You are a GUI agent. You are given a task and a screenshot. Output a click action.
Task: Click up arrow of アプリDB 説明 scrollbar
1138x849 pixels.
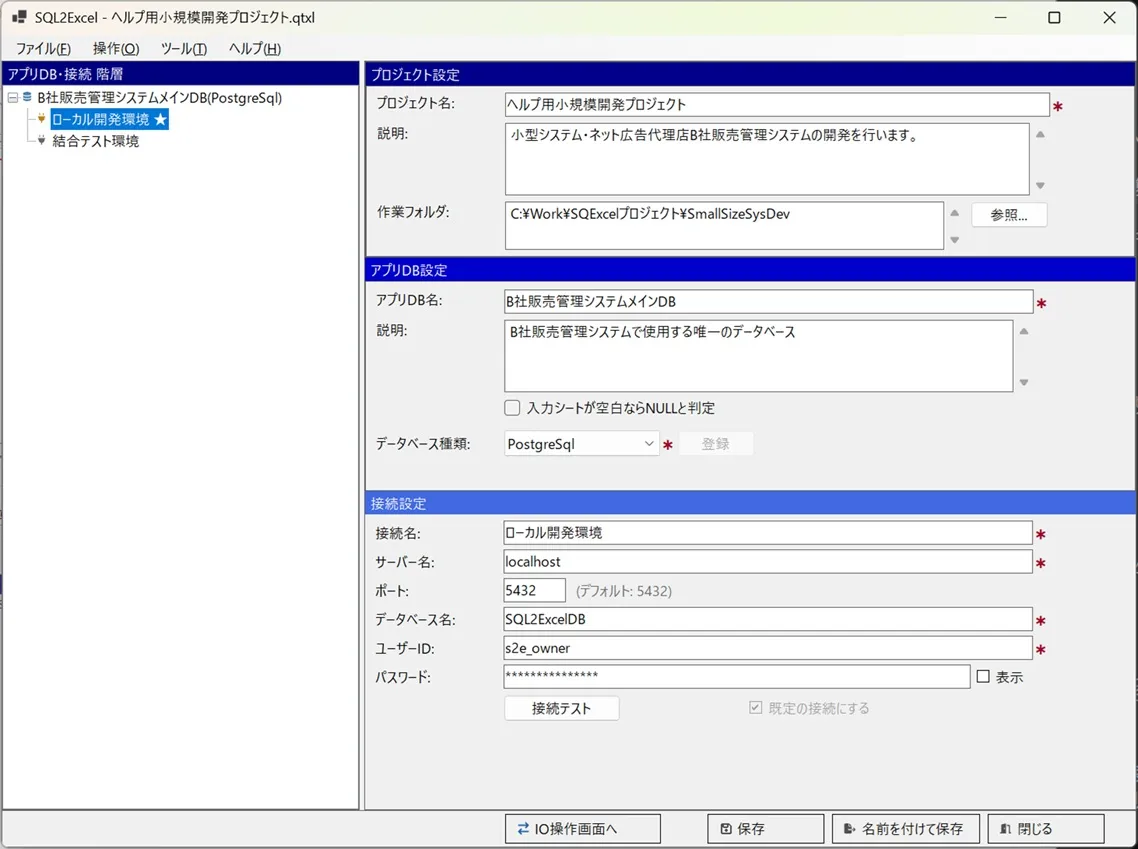pyautogui.click(x=1024, y=332)
